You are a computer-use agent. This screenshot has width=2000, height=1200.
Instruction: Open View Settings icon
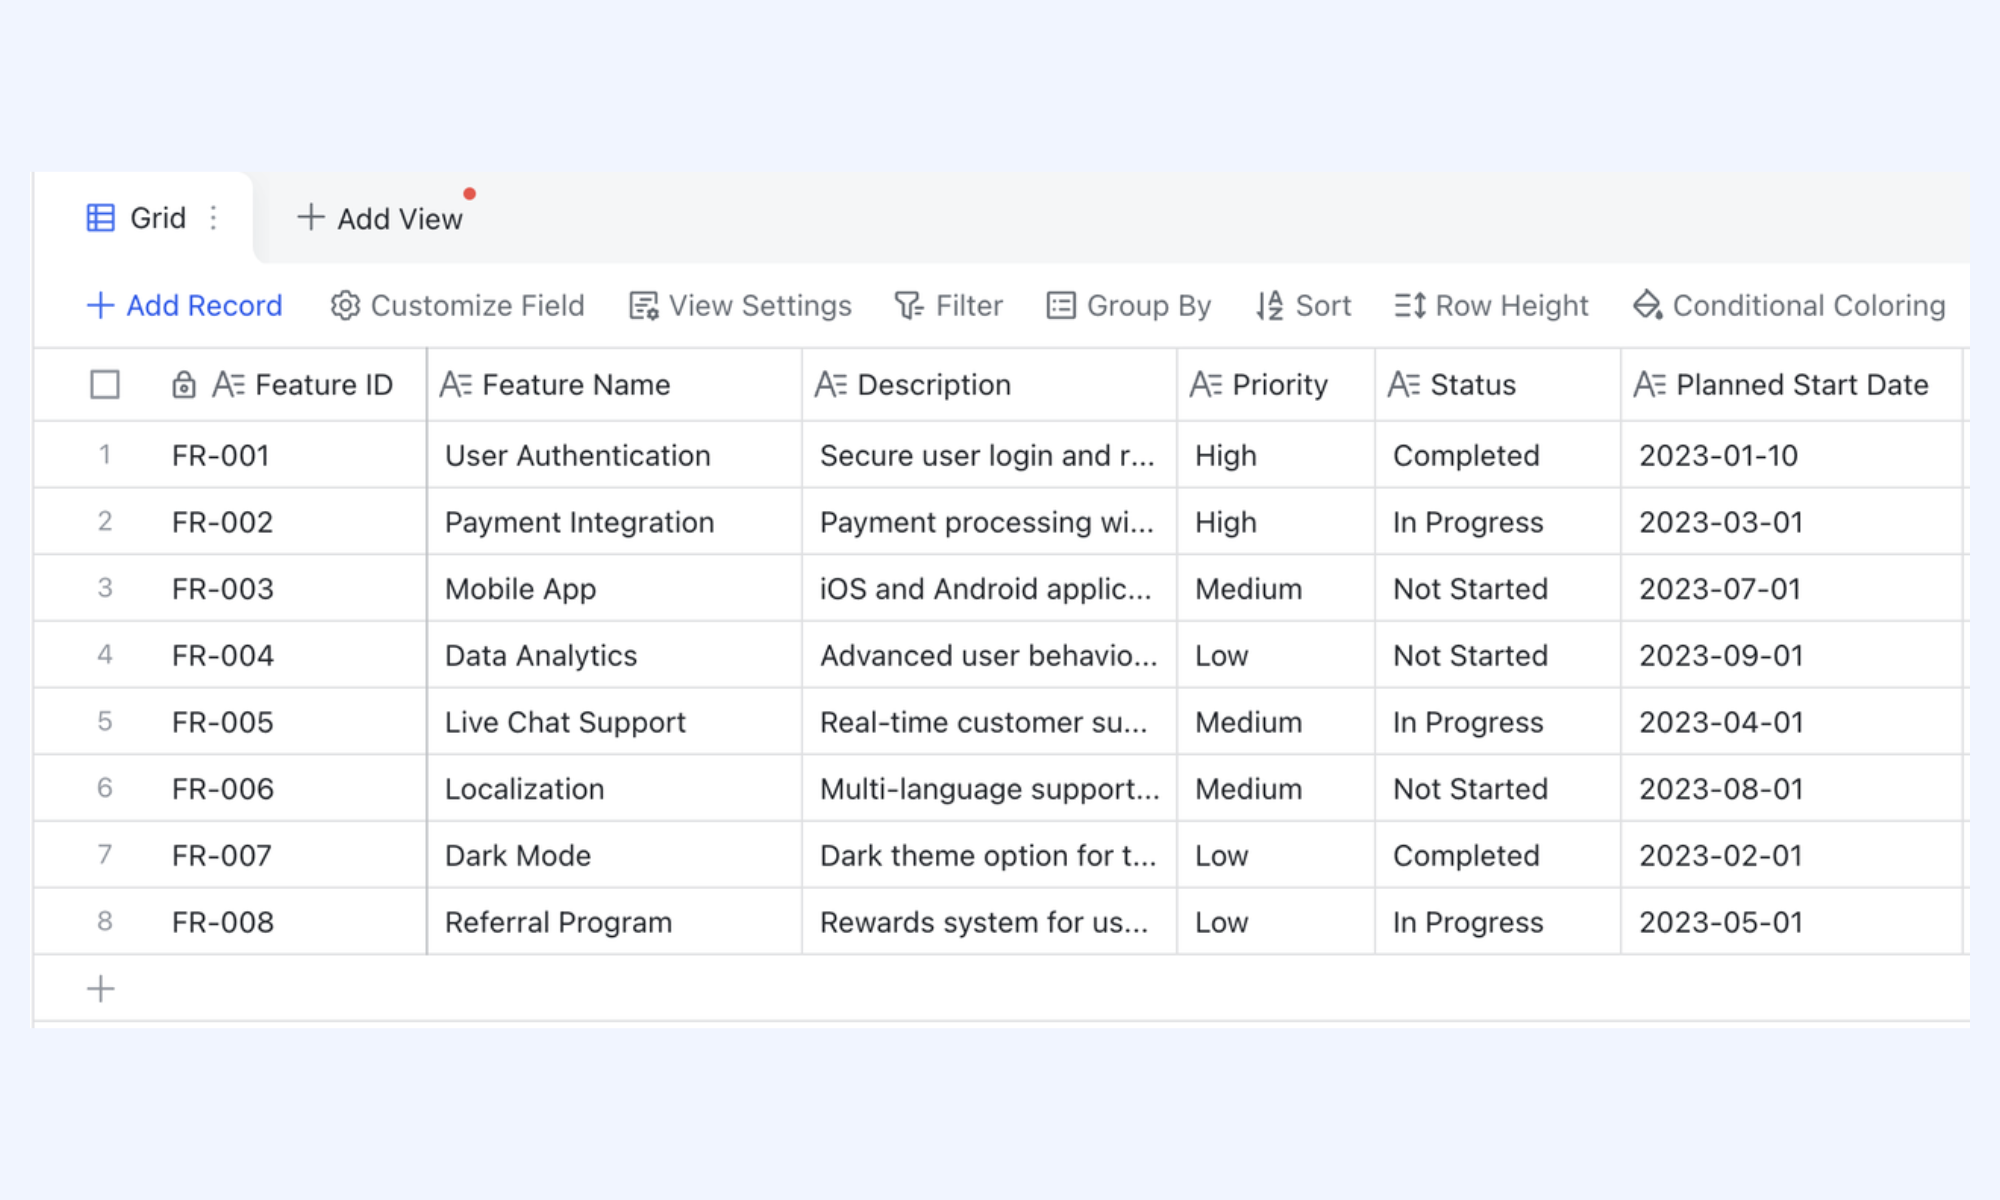(x=643, y=305)
